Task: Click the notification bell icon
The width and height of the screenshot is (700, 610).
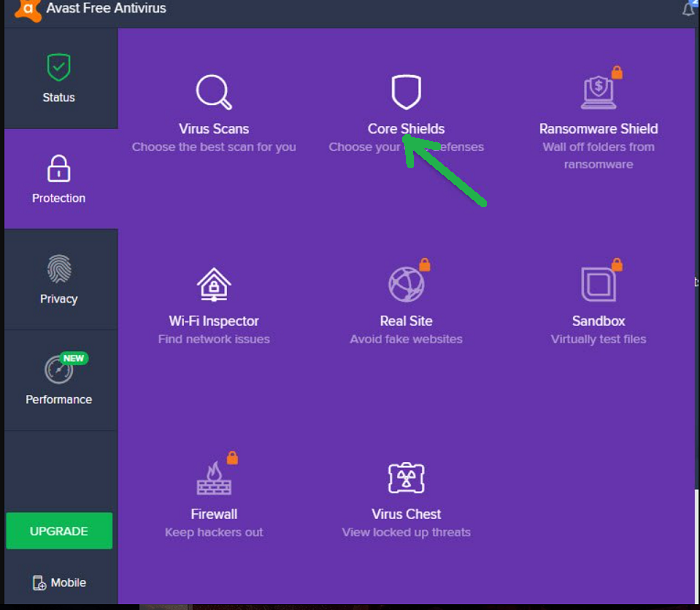Action: pos(688,9)
